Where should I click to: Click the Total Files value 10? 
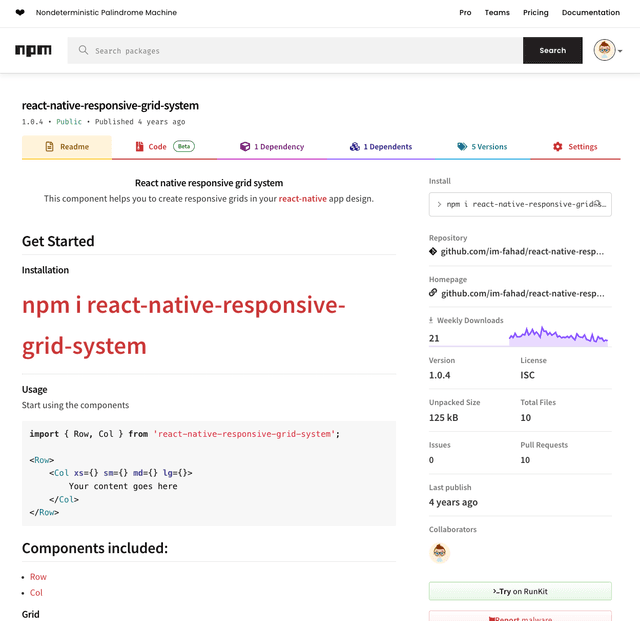click(x=526, y=418)
